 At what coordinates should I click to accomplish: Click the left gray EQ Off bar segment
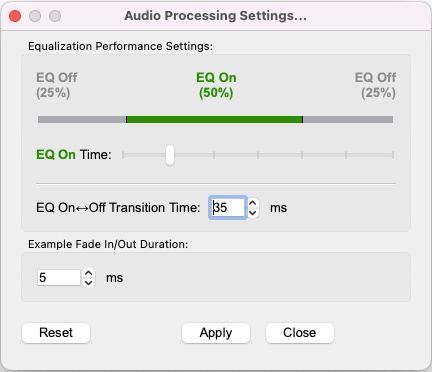pos(82,119)
